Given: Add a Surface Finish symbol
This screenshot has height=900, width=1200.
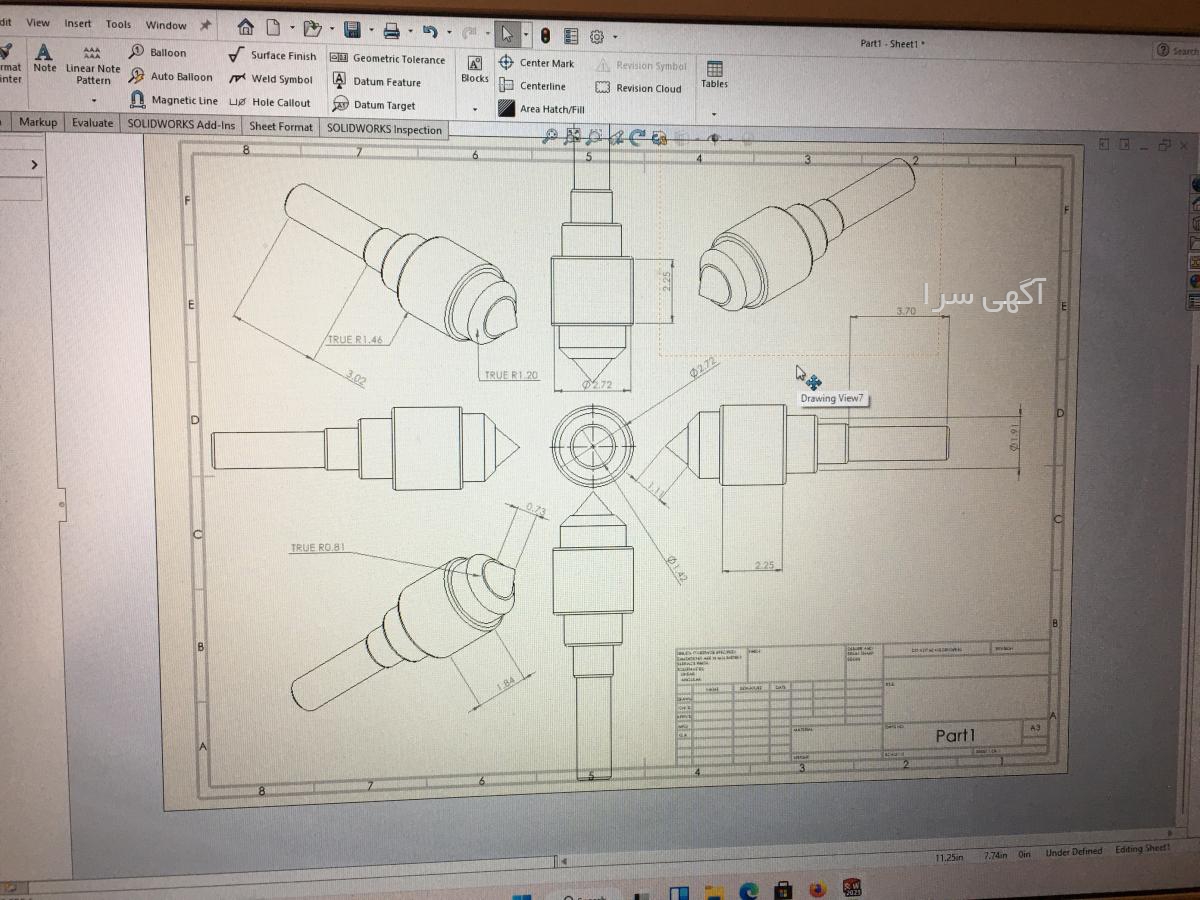Looking at the screenshot, I should [x=272, y=56].
